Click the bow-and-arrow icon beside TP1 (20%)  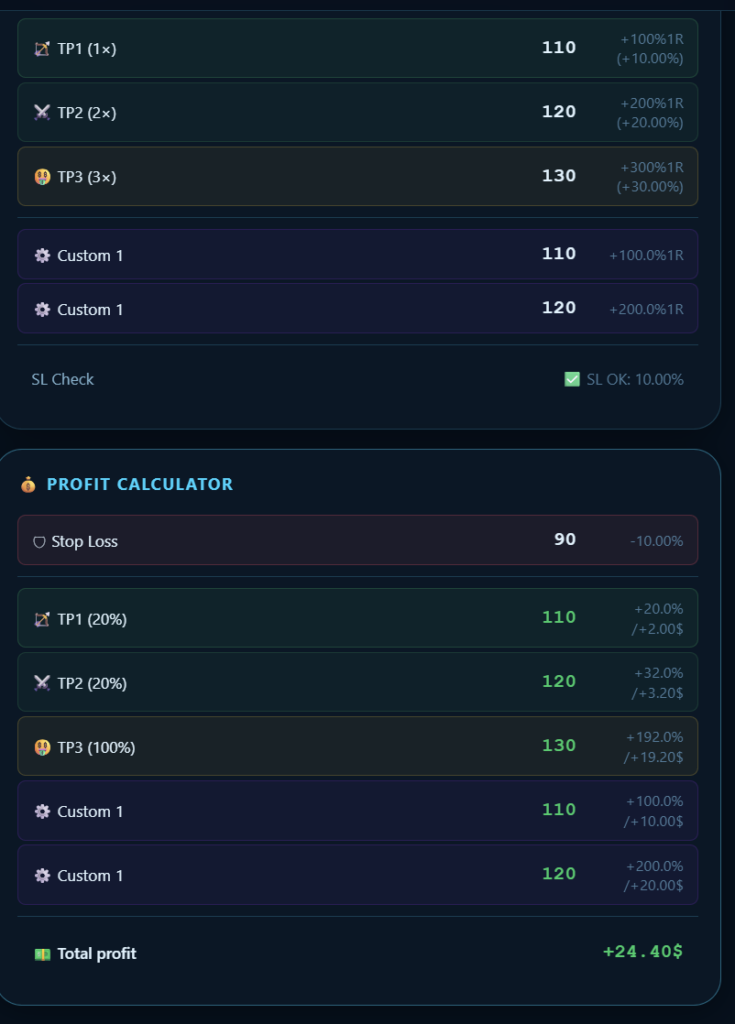tap(42, 619)
